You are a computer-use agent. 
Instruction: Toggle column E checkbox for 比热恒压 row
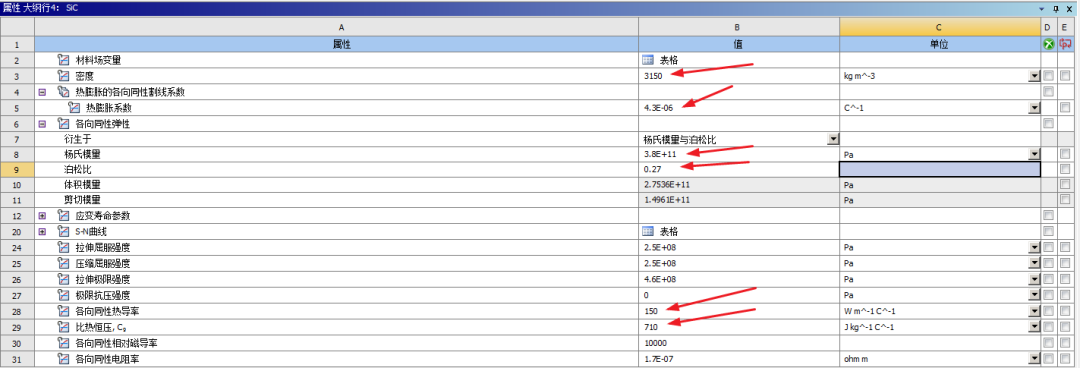click(x=1066, y=327)
